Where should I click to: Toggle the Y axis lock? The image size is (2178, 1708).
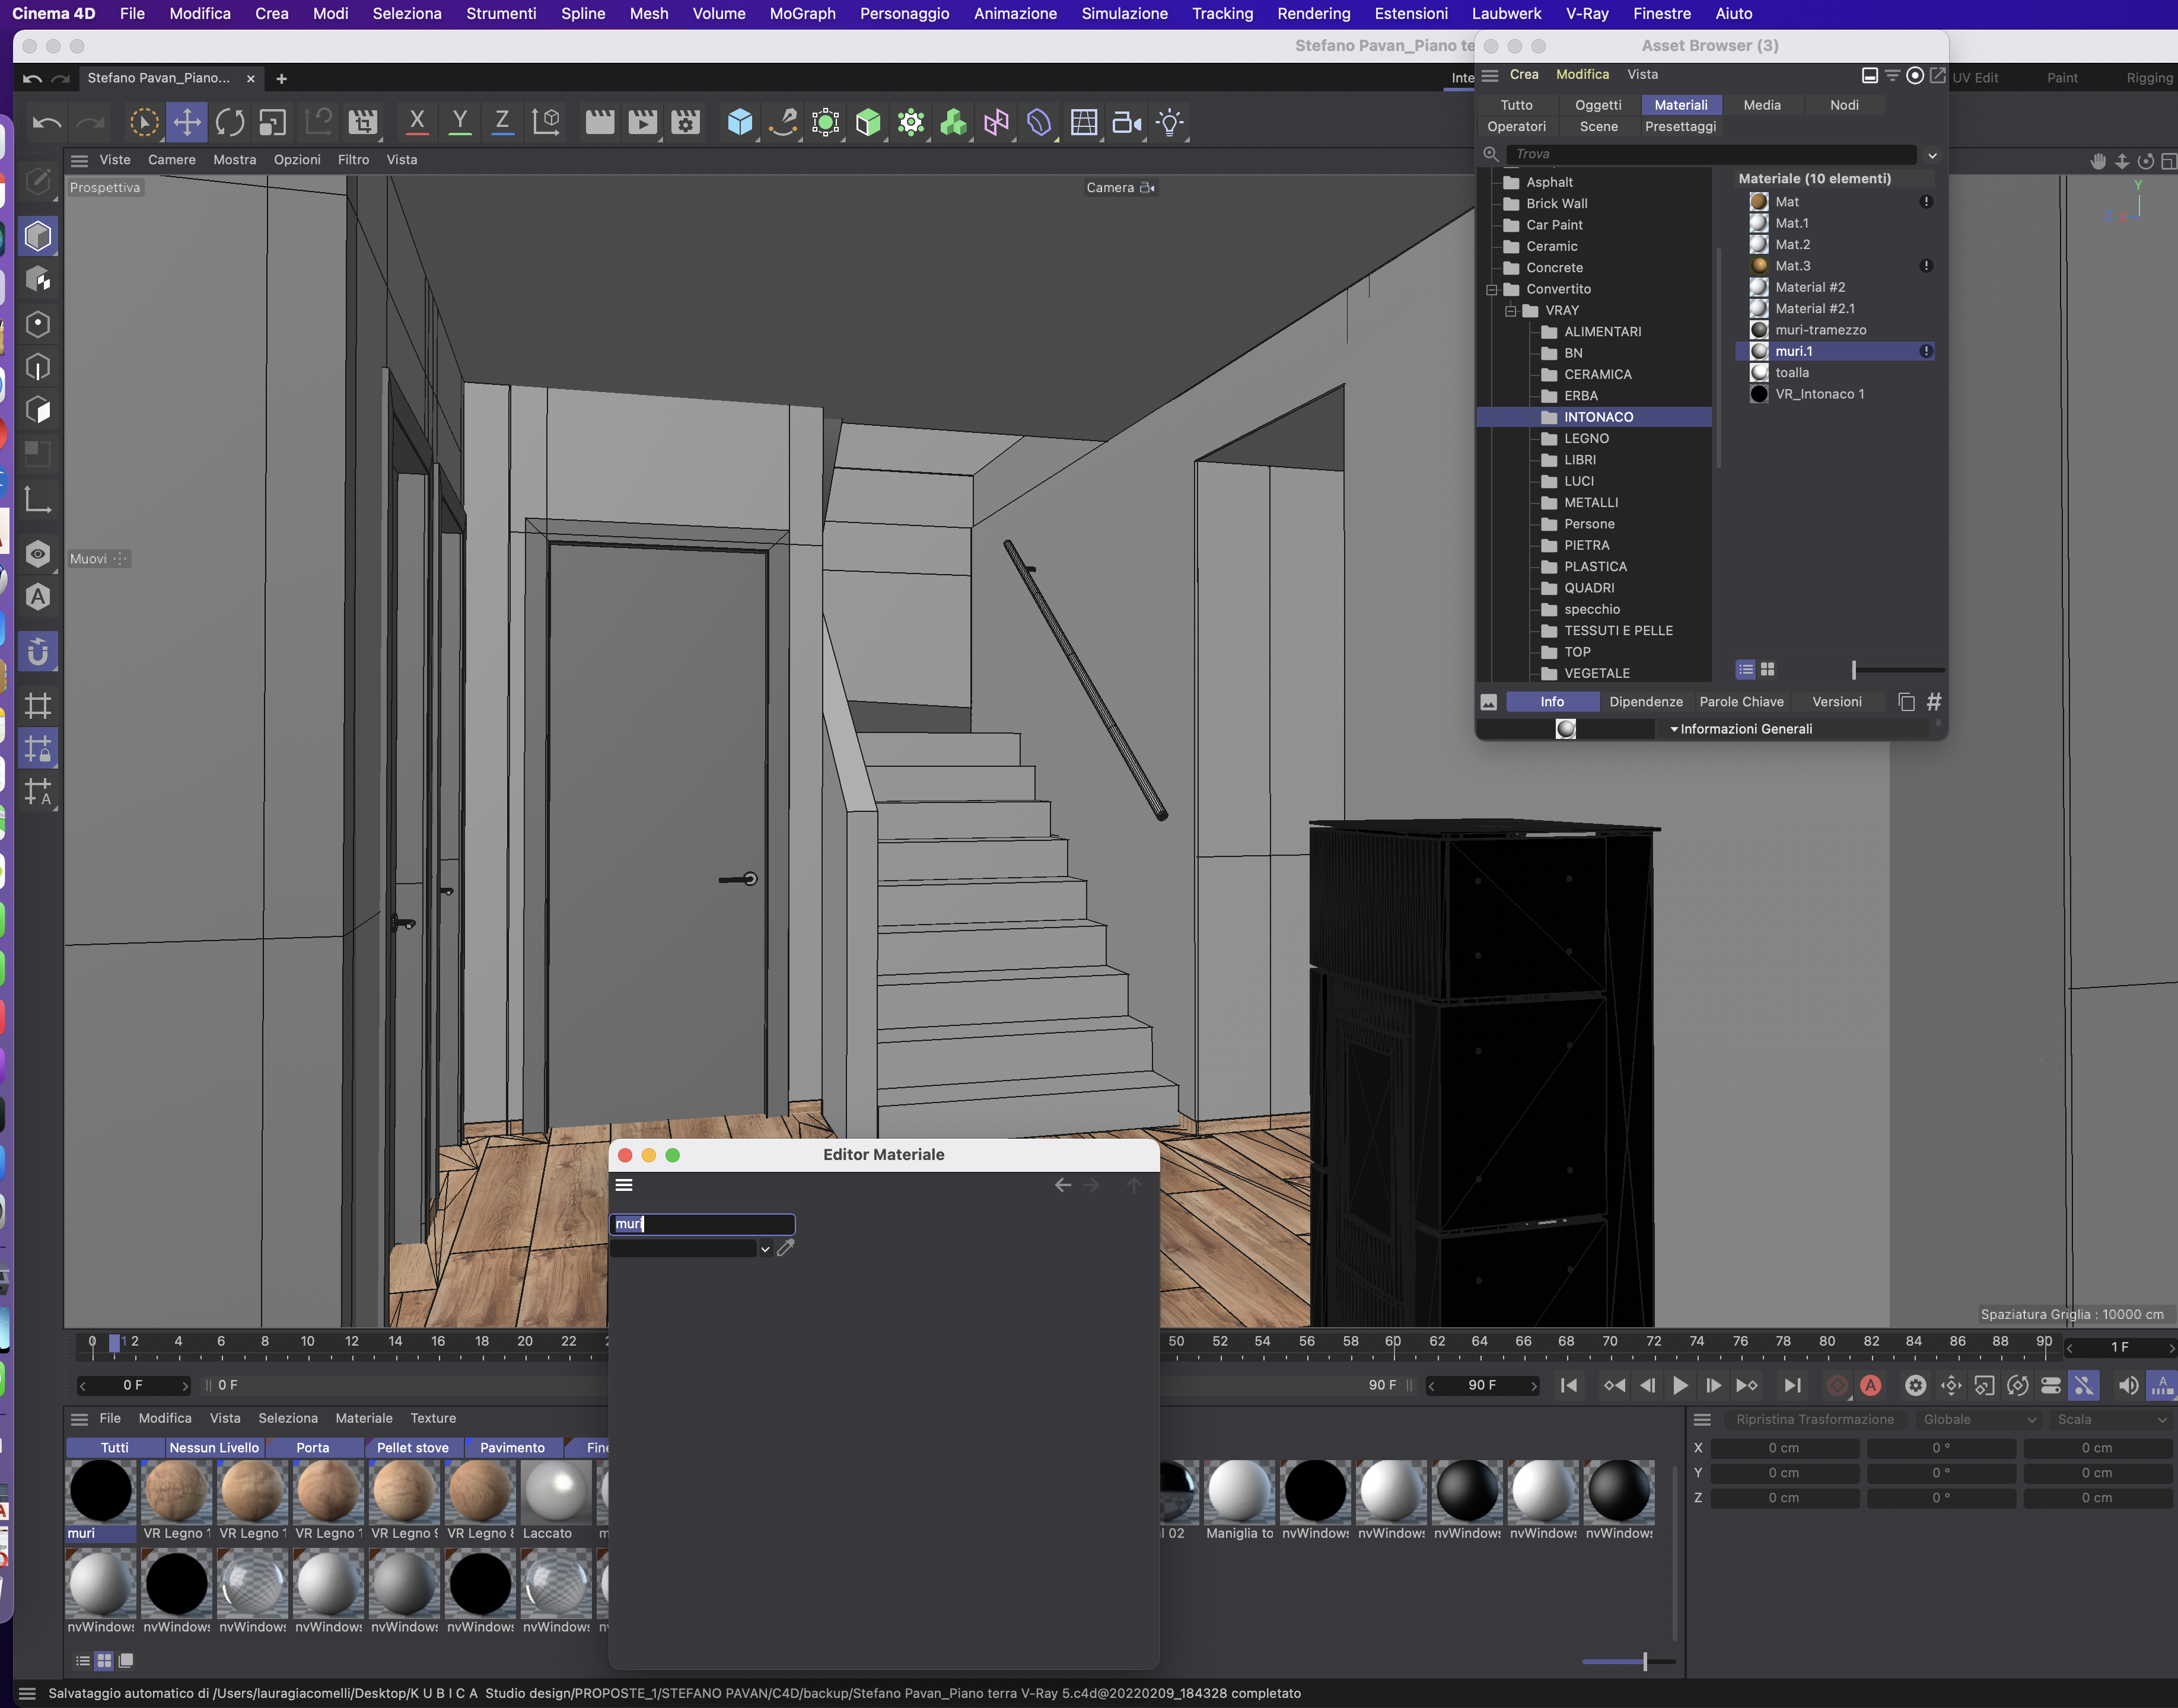pyautogui.click(x=460, y=123)
